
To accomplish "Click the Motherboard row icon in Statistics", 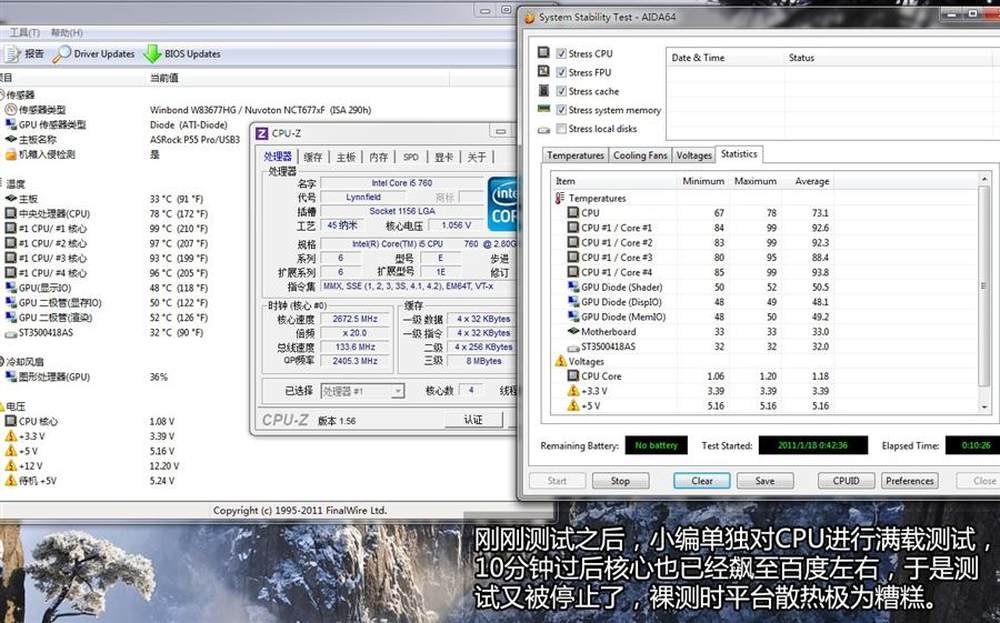I will pyautogui.click(x=573, y=332).
